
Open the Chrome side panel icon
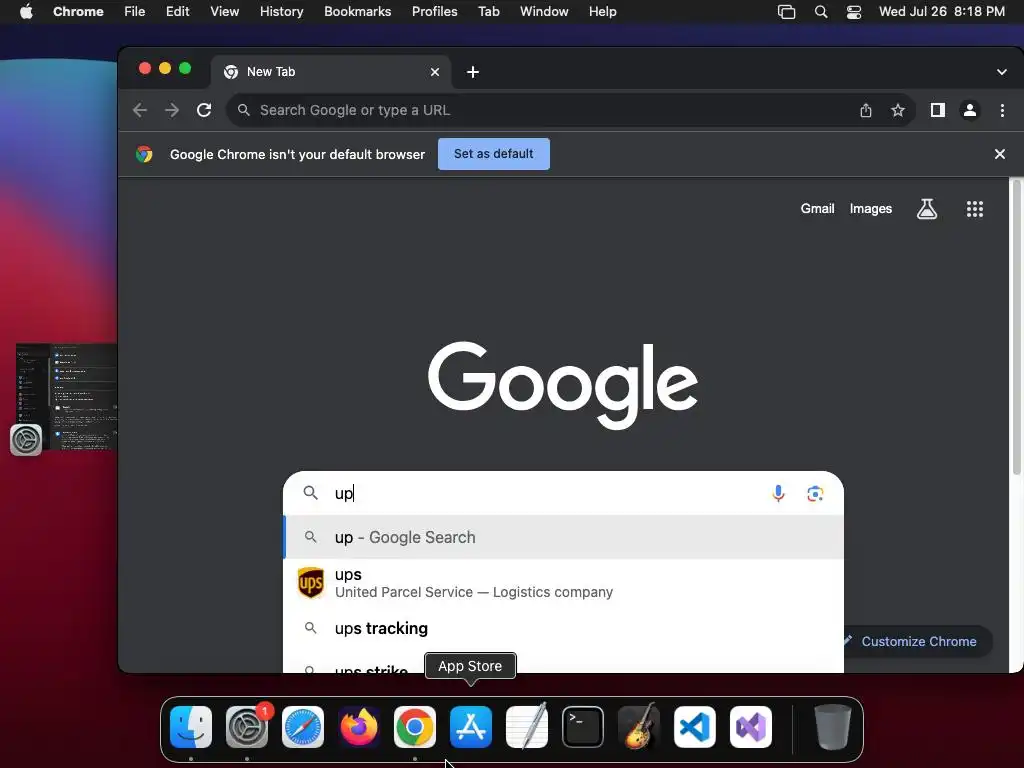[x=938, y=110]
